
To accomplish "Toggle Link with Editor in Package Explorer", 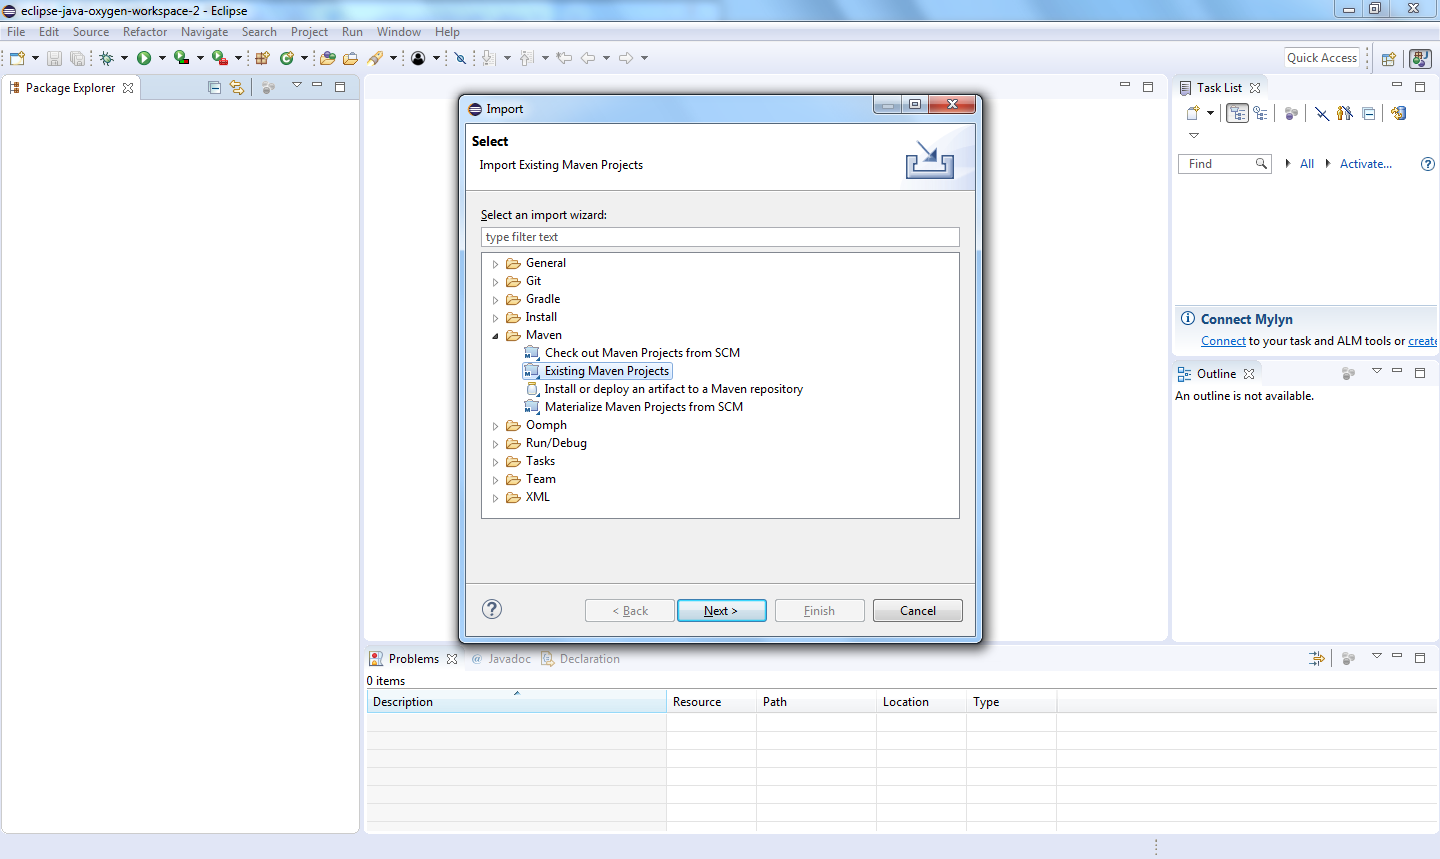I will click(x=237, y=88).
